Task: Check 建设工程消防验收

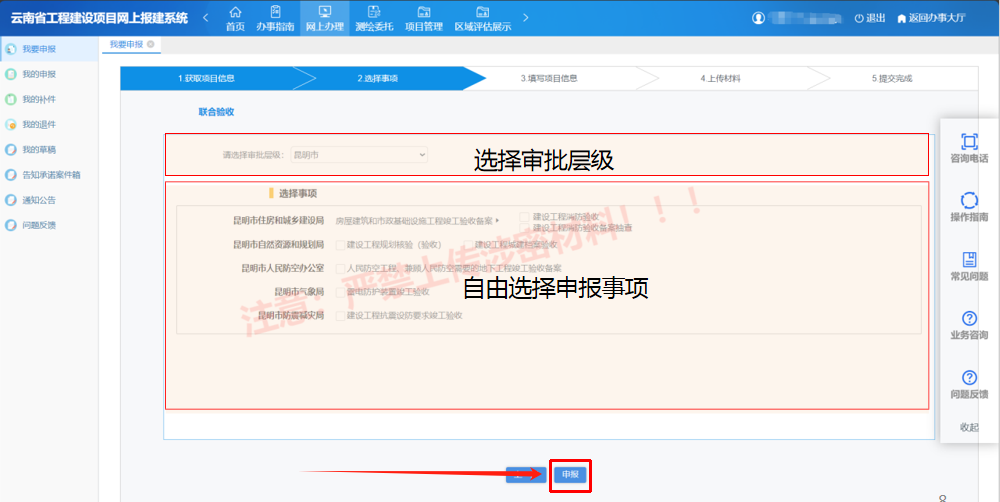Action: 524,217
